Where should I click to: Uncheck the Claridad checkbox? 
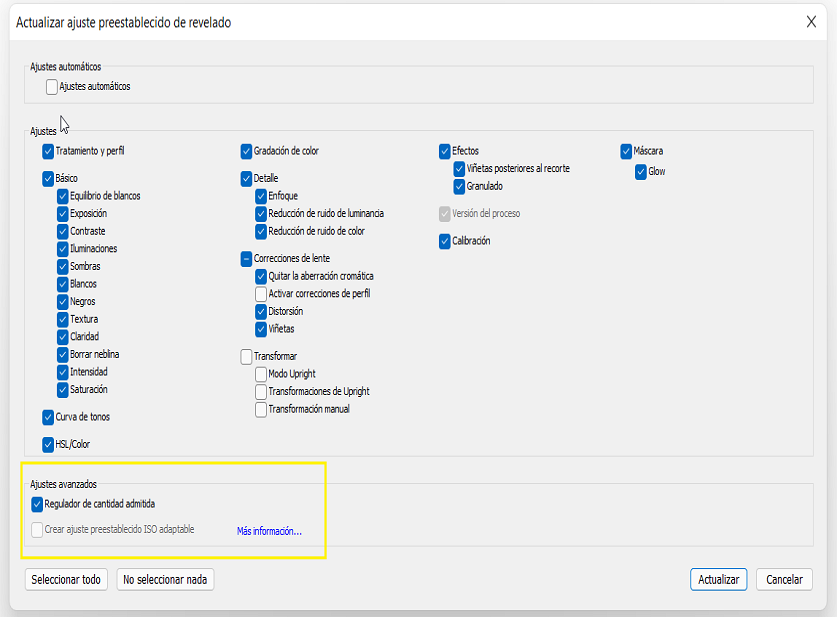click(x=62, y=337)
